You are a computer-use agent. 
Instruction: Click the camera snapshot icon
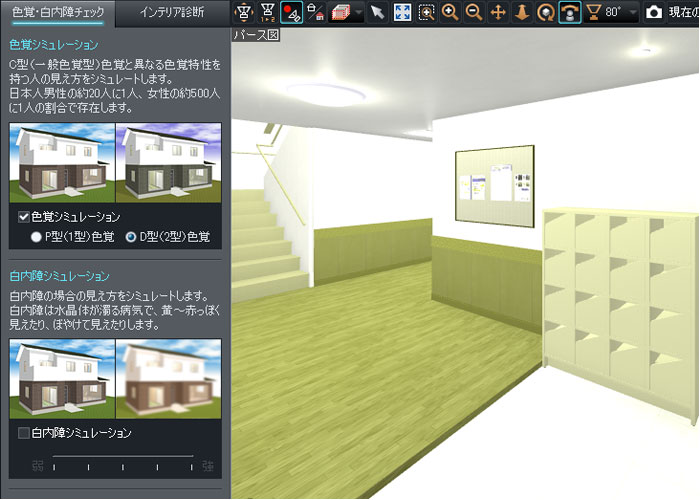pyautogui.click(x=654, y=12)
